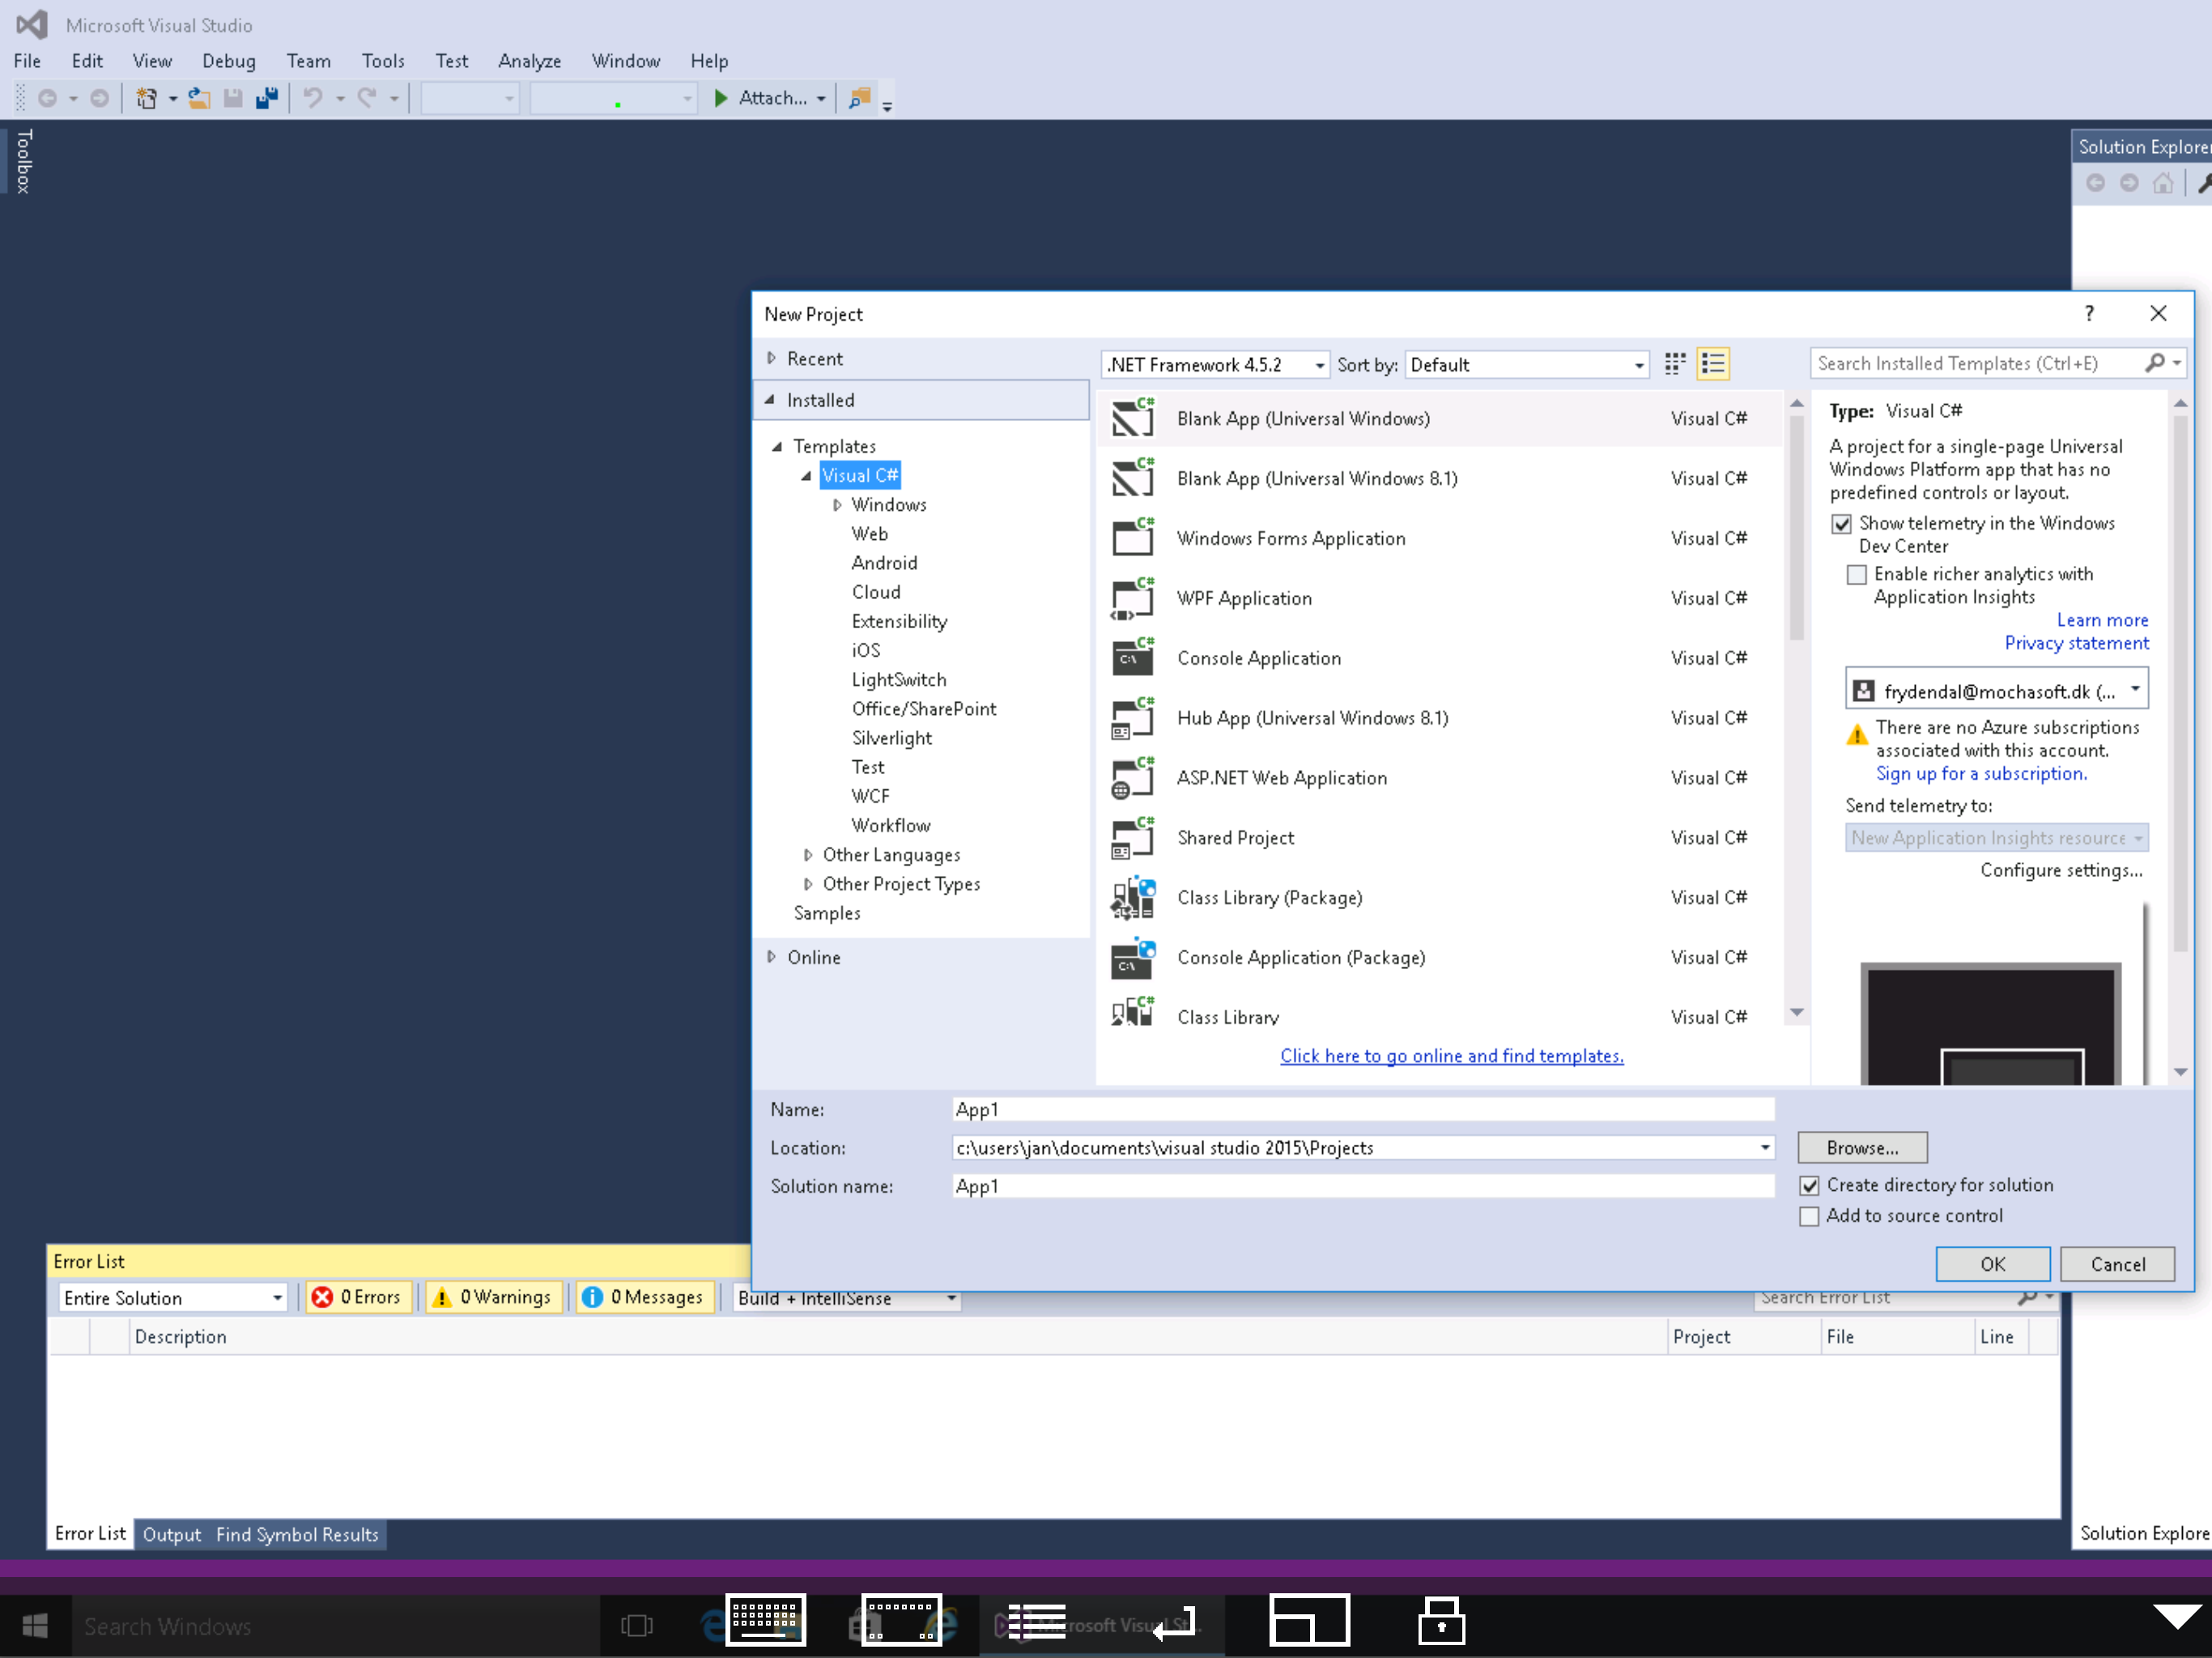Open the Debug menu
The height and width of the screenshot is (1658, 2212).
click(228, 61)
